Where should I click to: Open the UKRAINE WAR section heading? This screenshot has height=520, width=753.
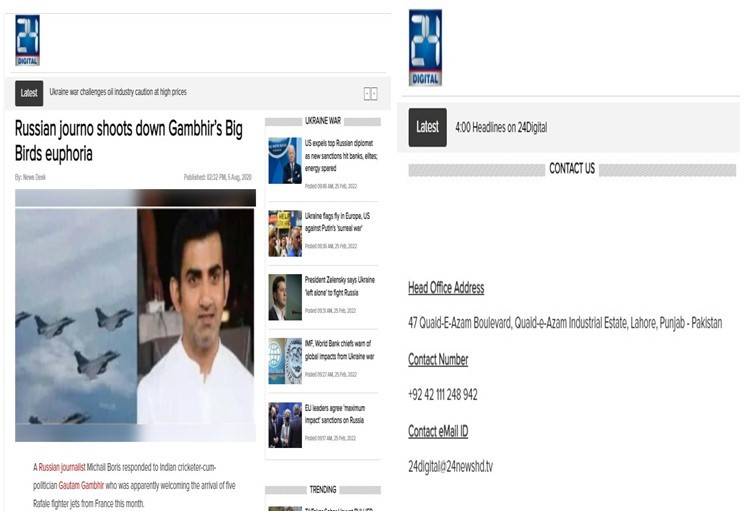[x=323, y=121]
